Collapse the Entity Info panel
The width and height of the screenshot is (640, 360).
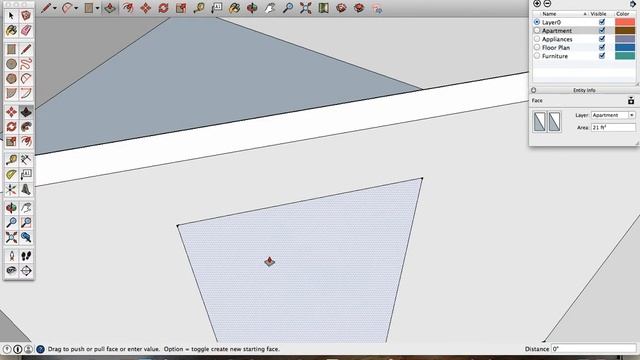tap(533, 90)
